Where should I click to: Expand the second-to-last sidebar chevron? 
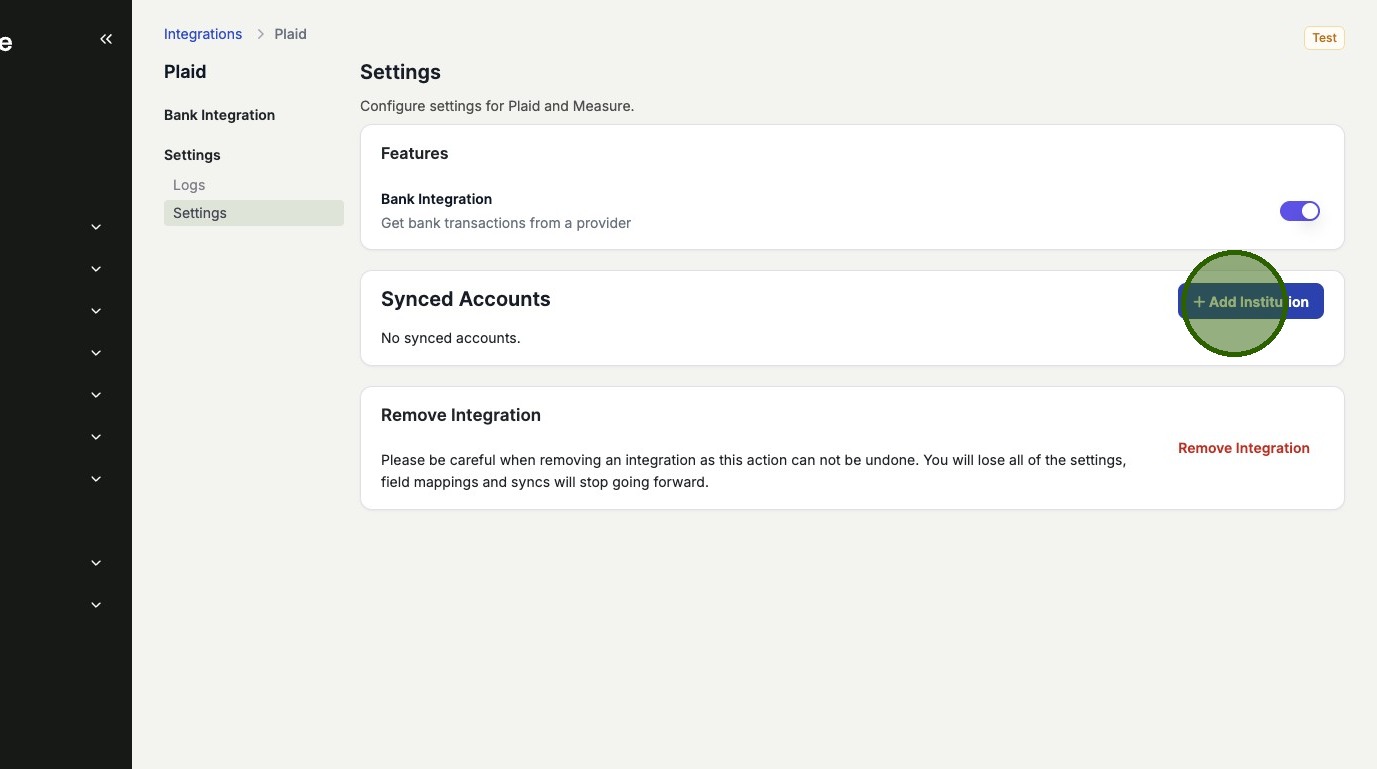click(x=96, y=563)
